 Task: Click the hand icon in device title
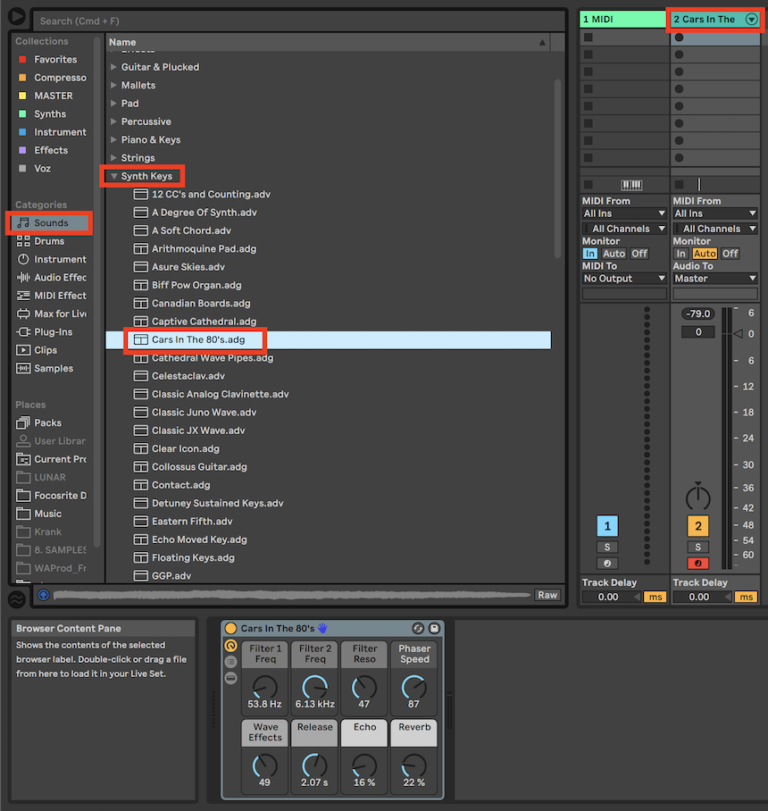tap(323, 628)
